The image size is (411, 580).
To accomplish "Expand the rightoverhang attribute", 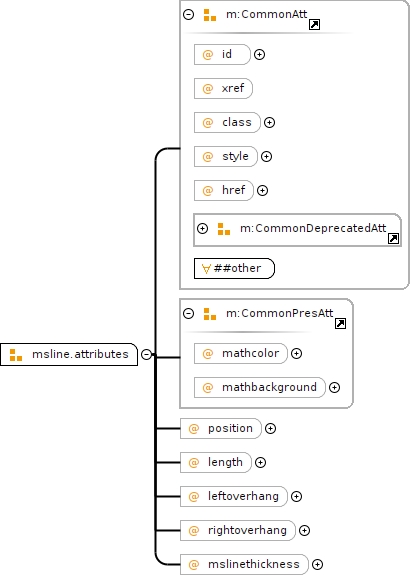I will [x=304, y=530].
